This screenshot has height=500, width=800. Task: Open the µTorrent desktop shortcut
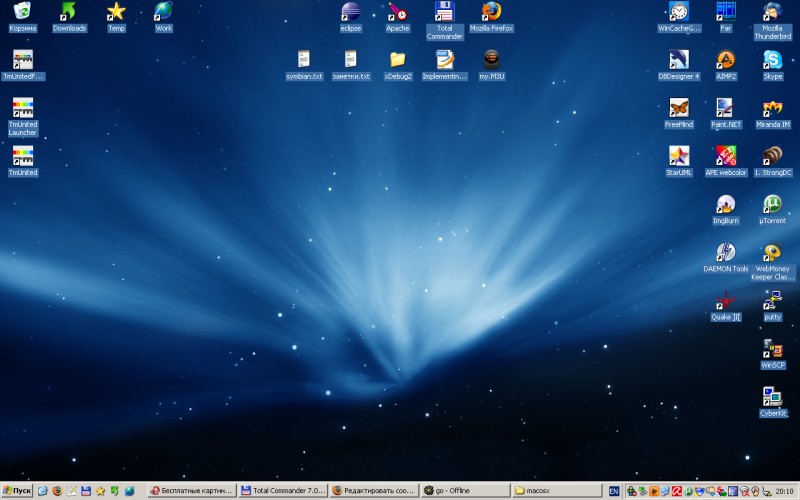(x=772, y=204)
